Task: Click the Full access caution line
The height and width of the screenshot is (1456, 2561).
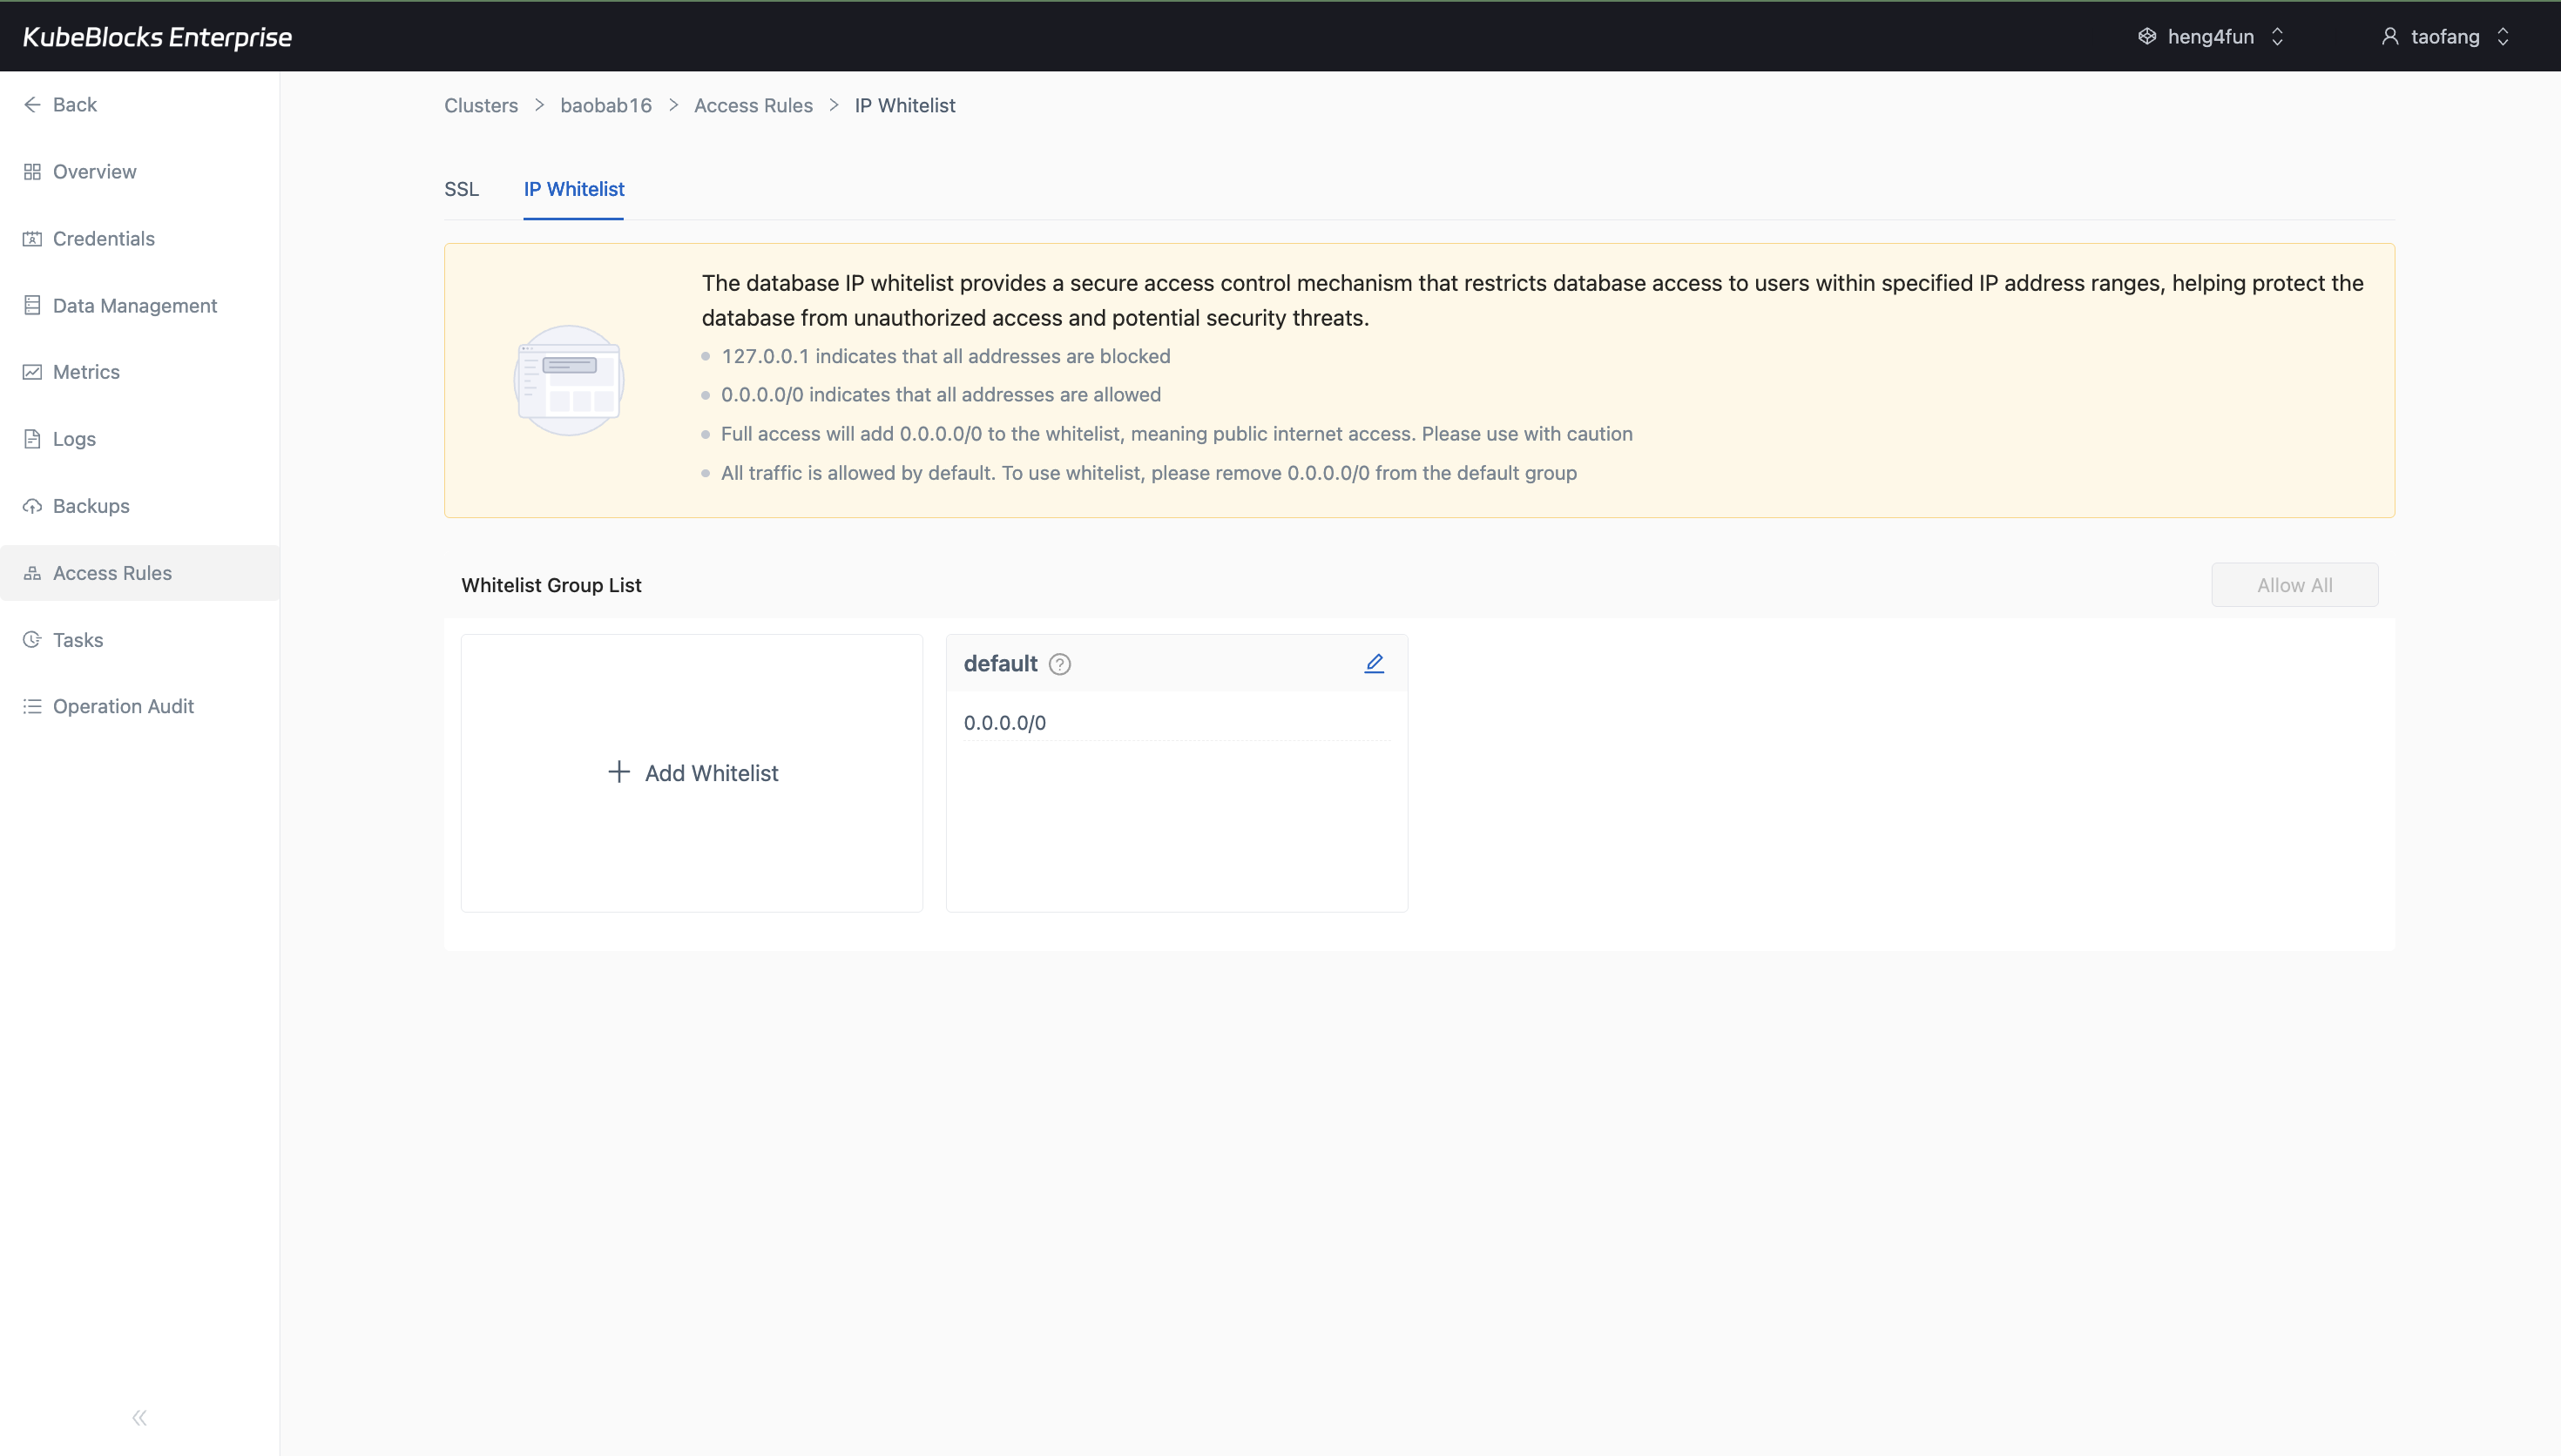Action: [x=1176, y=434]
